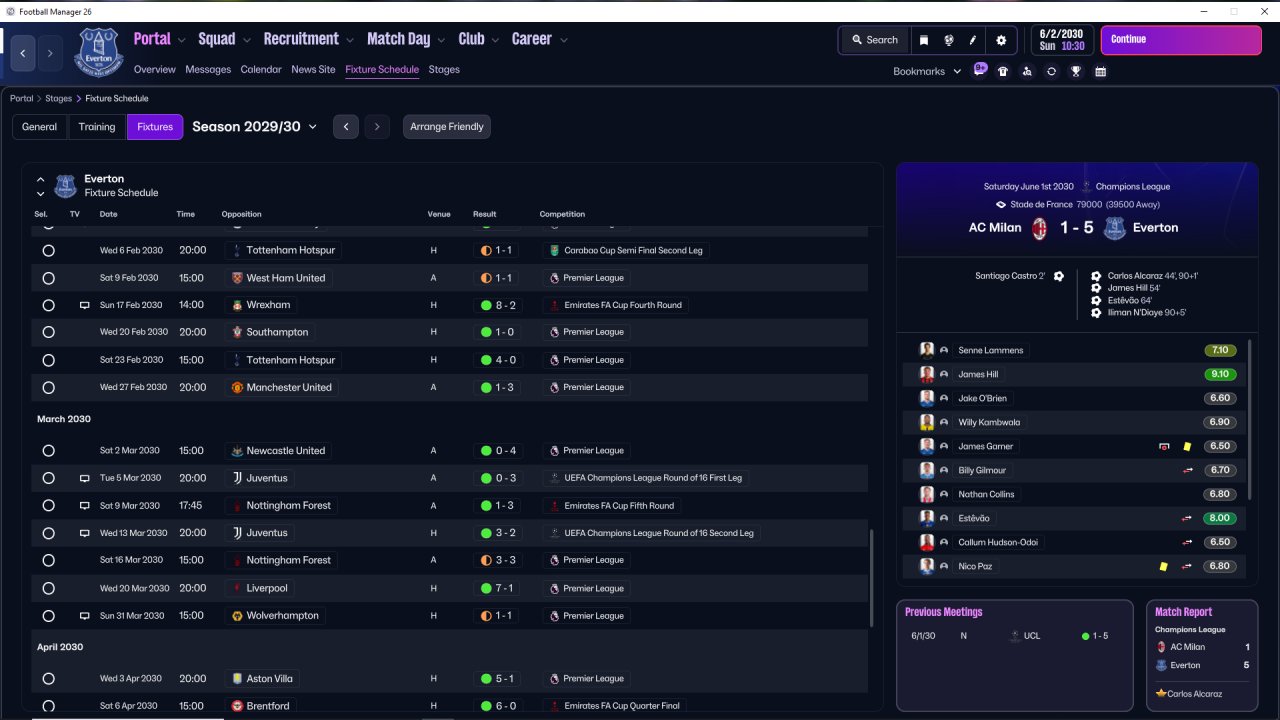Click Billy Gilmour's substitution arrows icon
The width and height of the screenshot is (1280, 720).
[1187, 470]
